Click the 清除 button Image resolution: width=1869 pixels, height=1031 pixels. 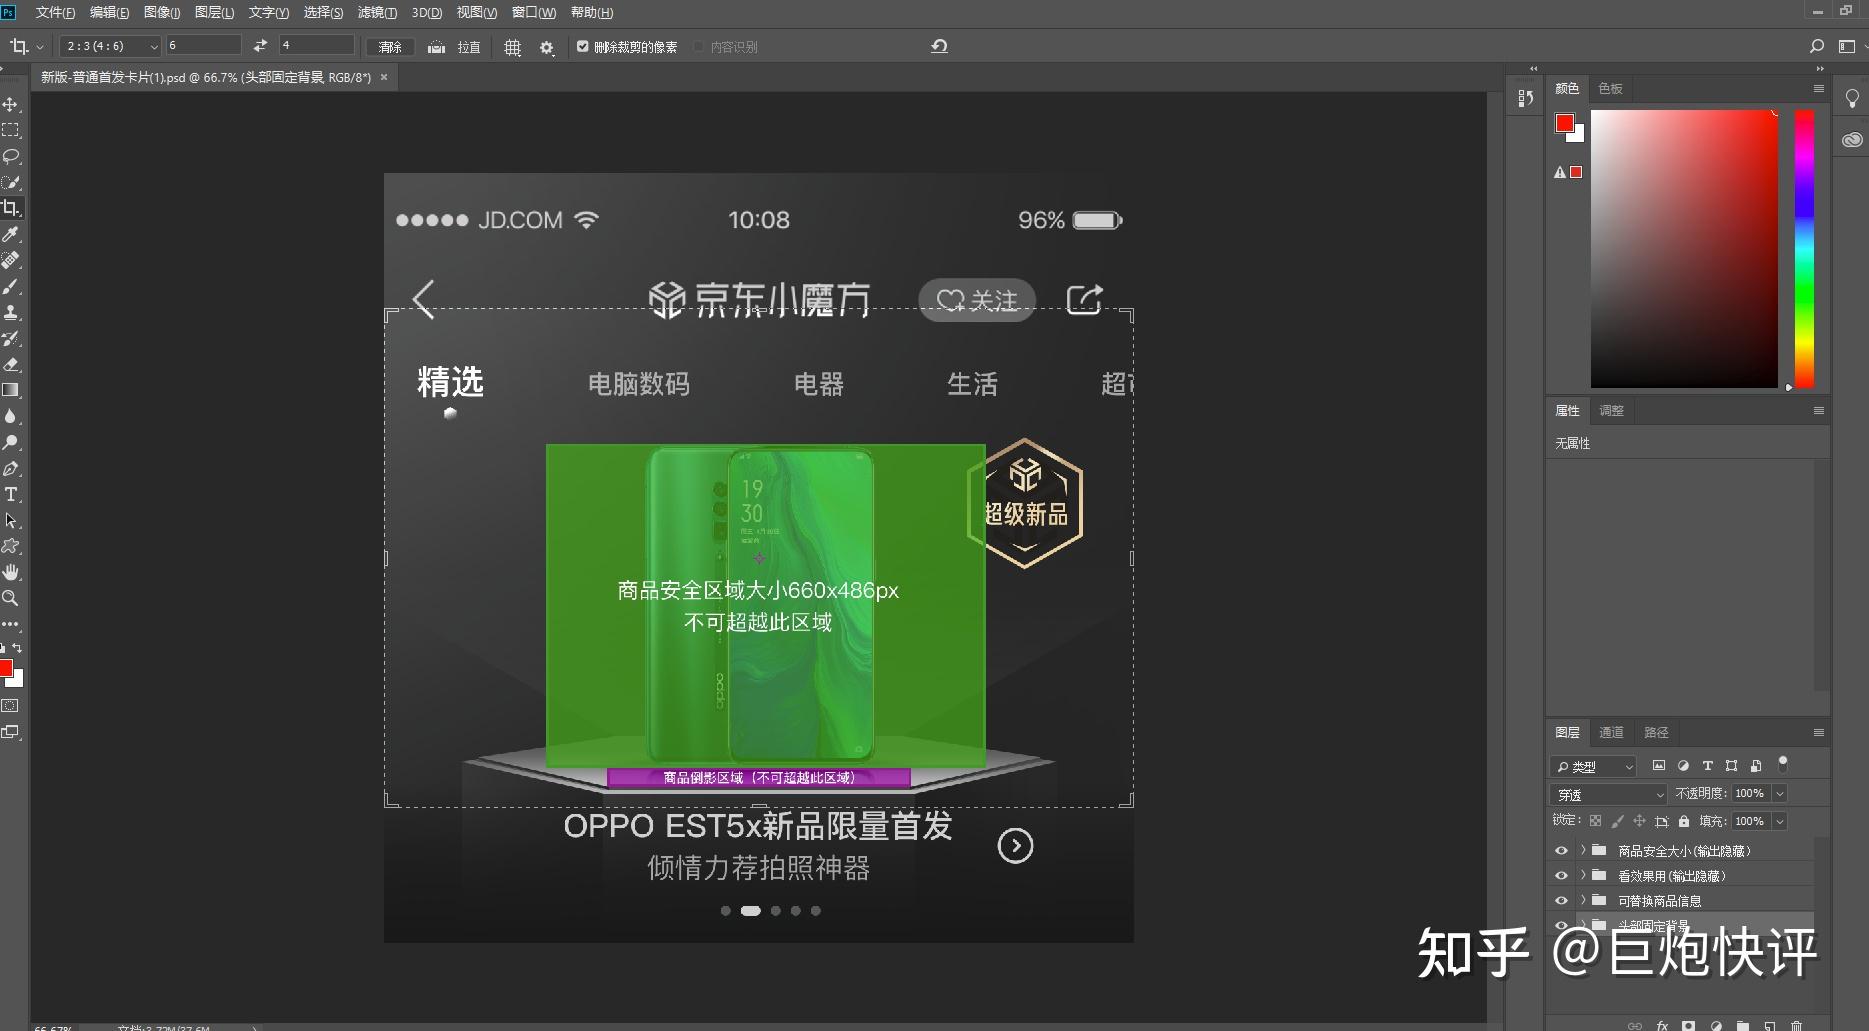tap(390, 47)
